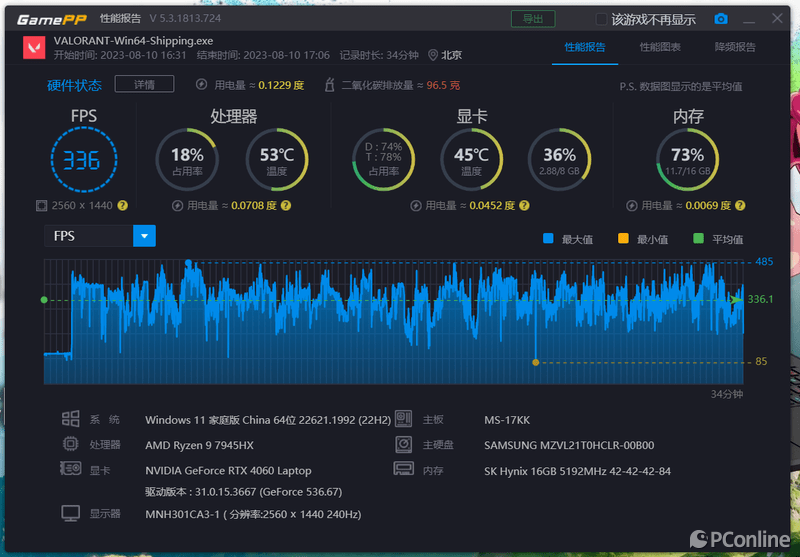Click the FPS 336 circular gauge
Screen dimensions: 800x557
coord(84,160)
